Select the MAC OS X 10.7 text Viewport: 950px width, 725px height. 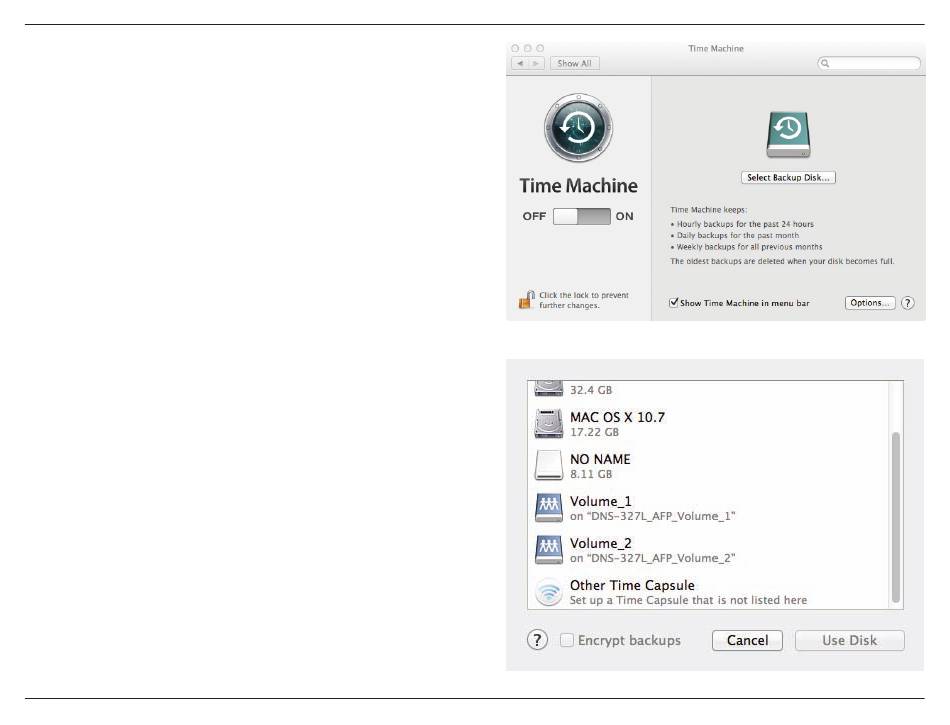(617, 417)
